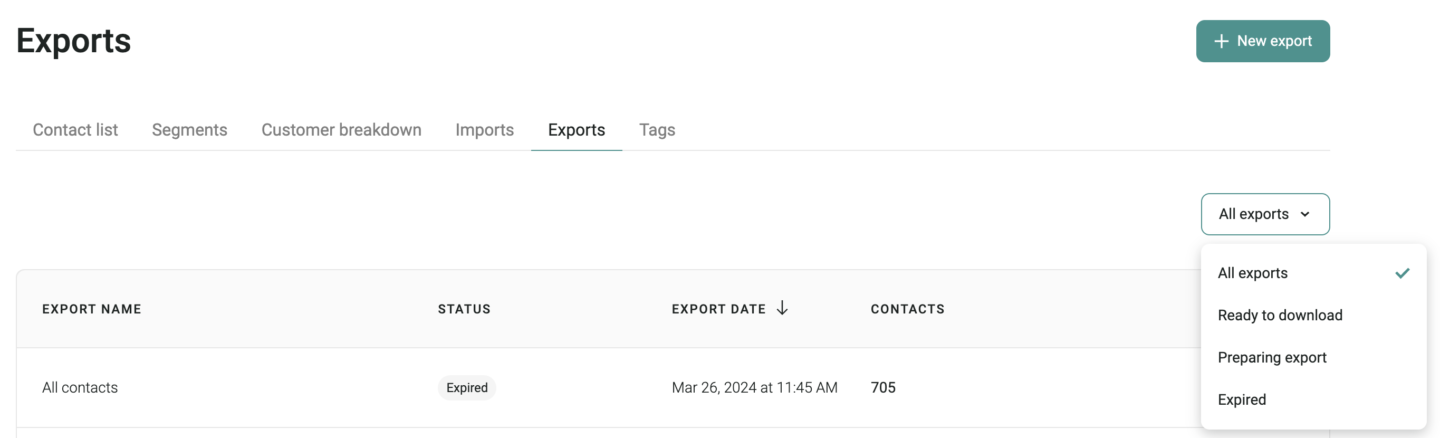Select the Exports tab
The image size is (1440, 438).
click(576, 130)
